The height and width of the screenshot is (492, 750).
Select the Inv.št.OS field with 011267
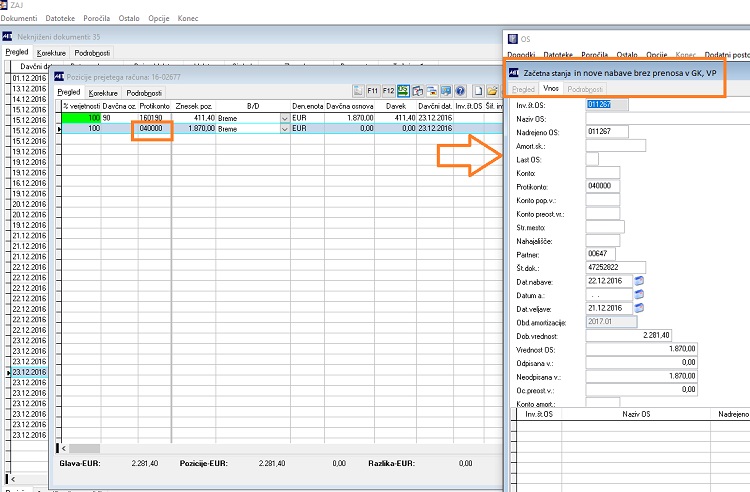tap(607, 104)
